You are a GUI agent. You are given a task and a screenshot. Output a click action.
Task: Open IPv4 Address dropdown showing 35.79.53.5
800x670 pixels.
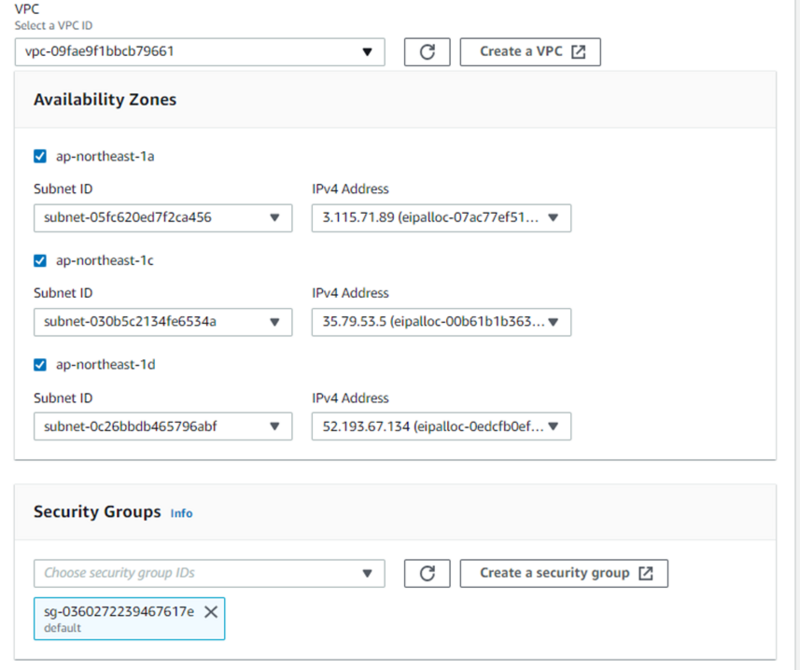441,322
